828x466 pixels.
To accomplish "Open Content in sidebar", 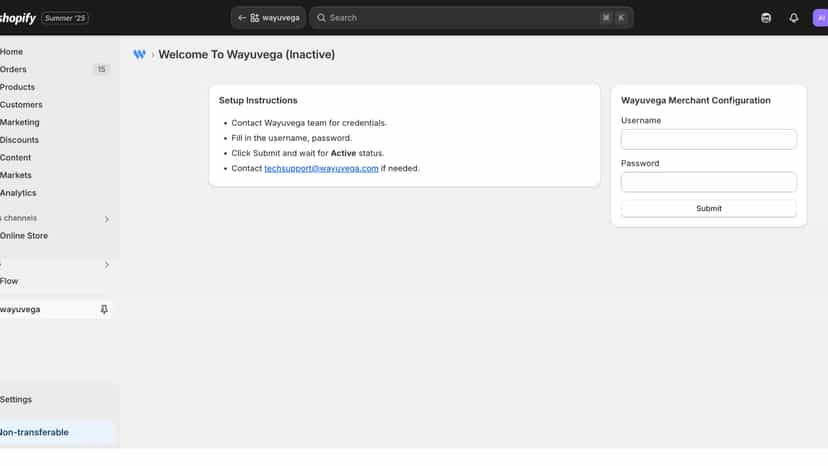I will tap(15, 157).
